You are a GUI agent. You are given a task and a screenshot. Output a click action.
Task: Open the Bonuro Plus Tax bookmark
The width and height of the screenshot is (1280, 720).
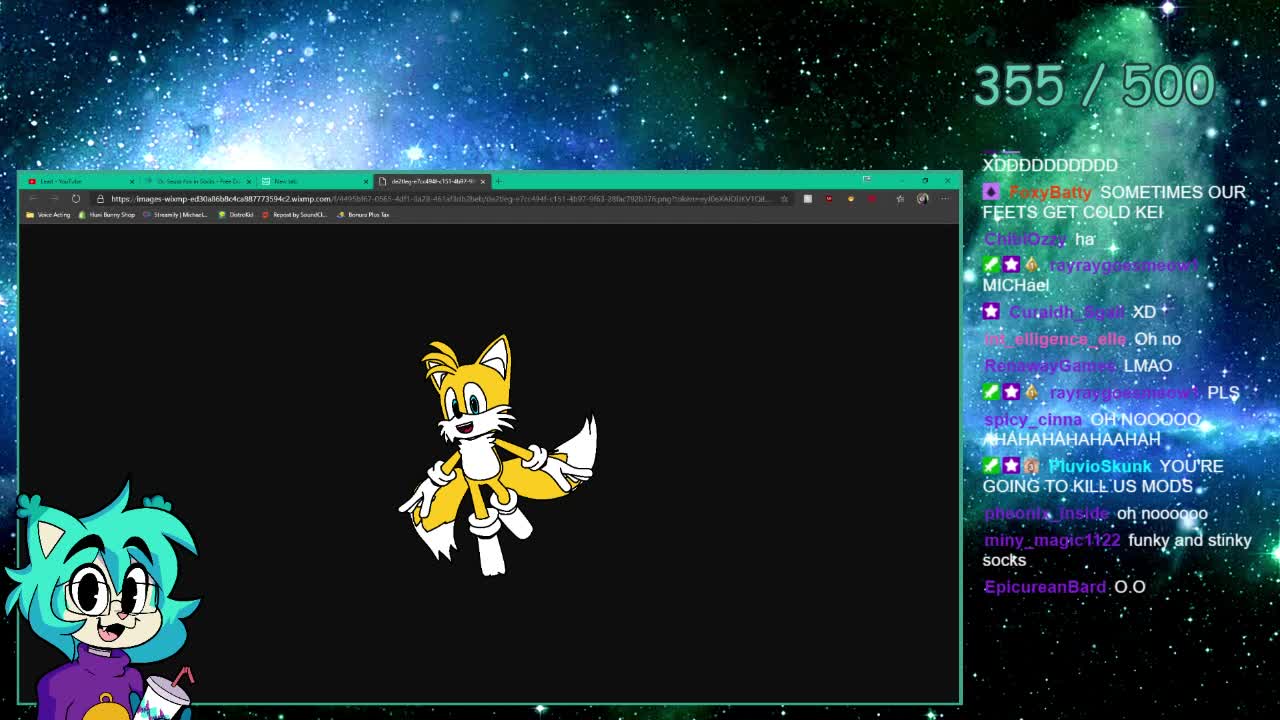(x=363, y=214)
